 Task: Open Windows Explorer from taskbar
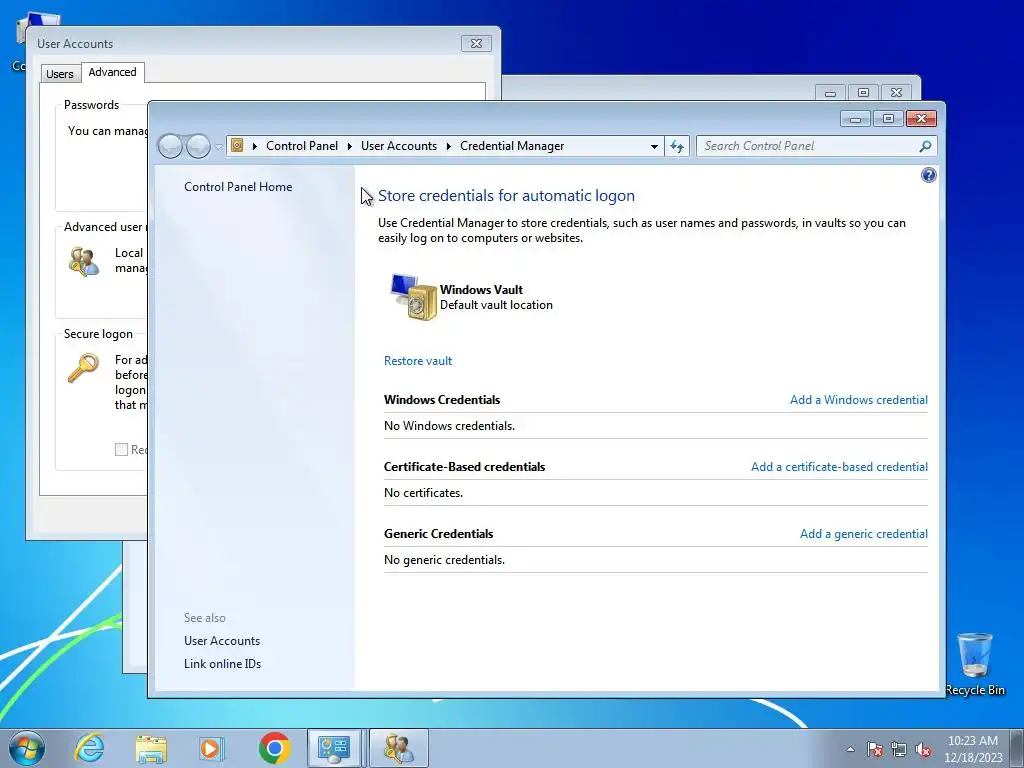point(151,748)
